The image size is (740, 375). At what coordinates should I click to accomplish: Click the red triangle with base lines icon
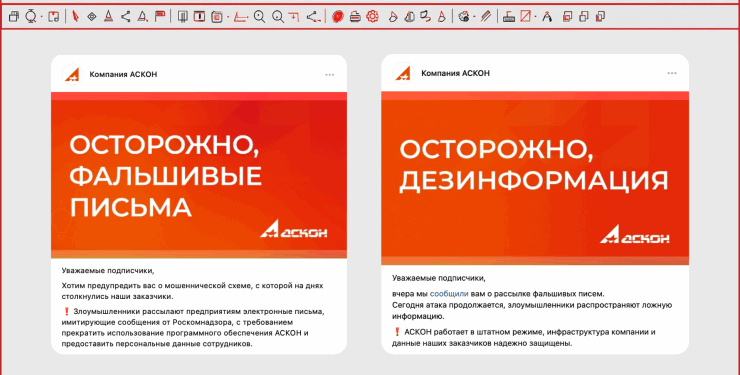point(109,17)
